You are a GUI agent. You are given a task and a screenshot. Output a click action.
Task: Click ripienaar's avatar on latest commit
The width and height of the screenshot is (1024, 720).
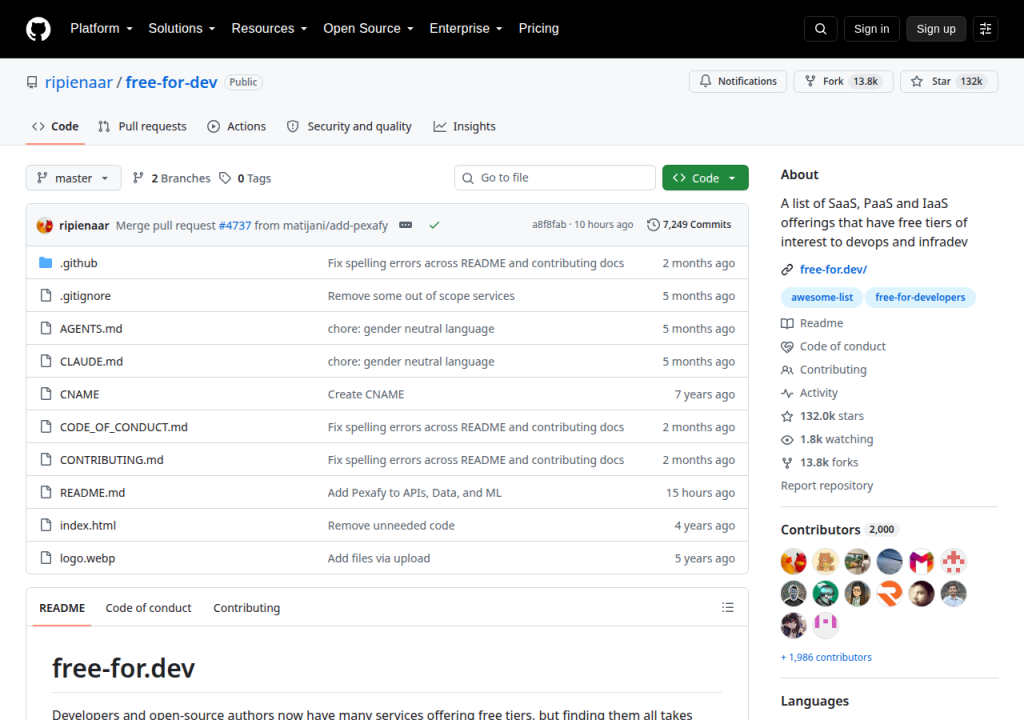click(45, 225)
